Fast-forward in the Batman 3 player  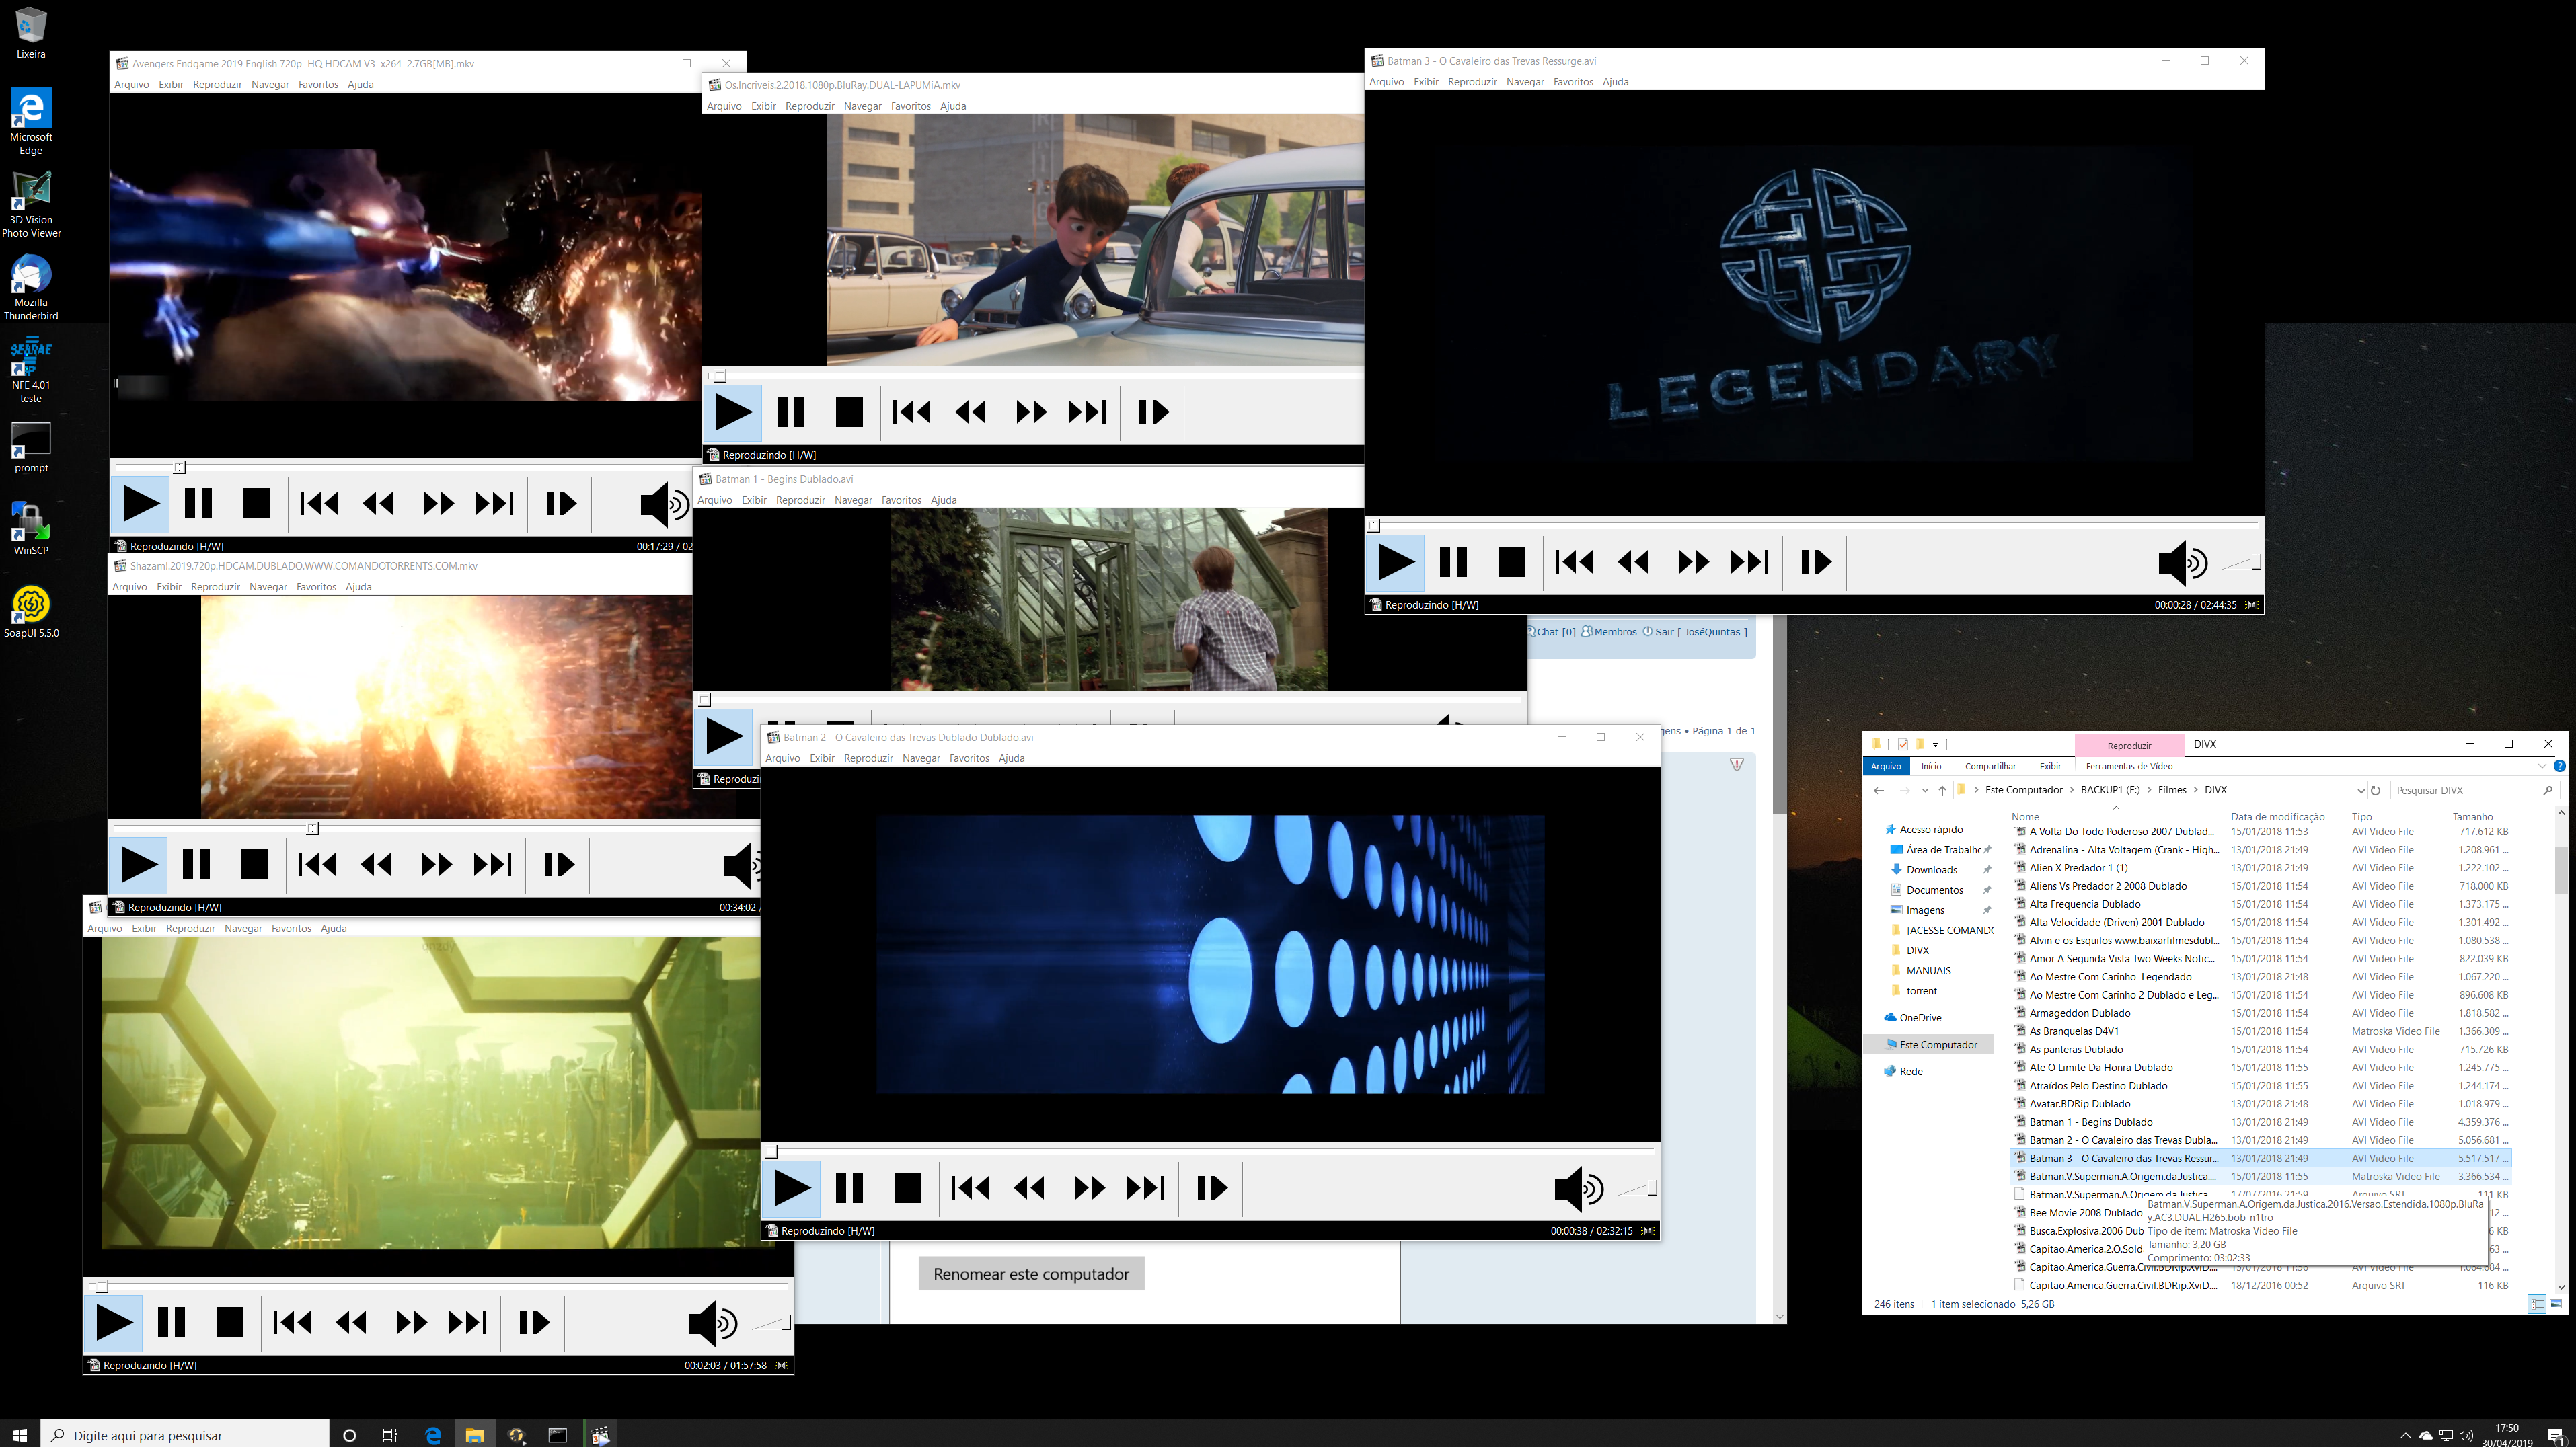click(x=1693, y=562)
